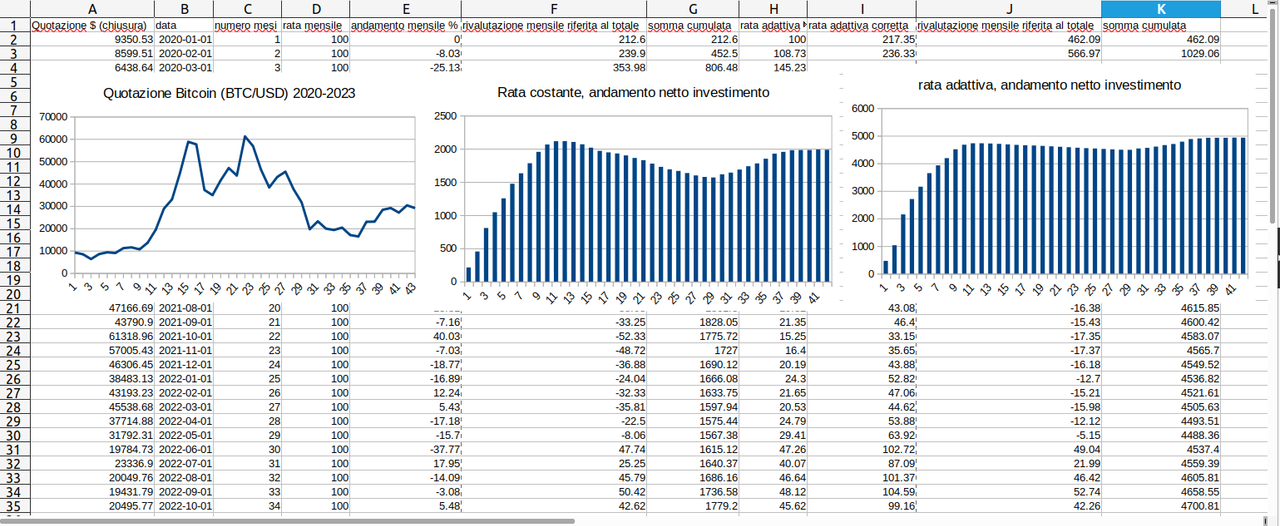
Task: Select column A header
Action: [x=93, y=9]
